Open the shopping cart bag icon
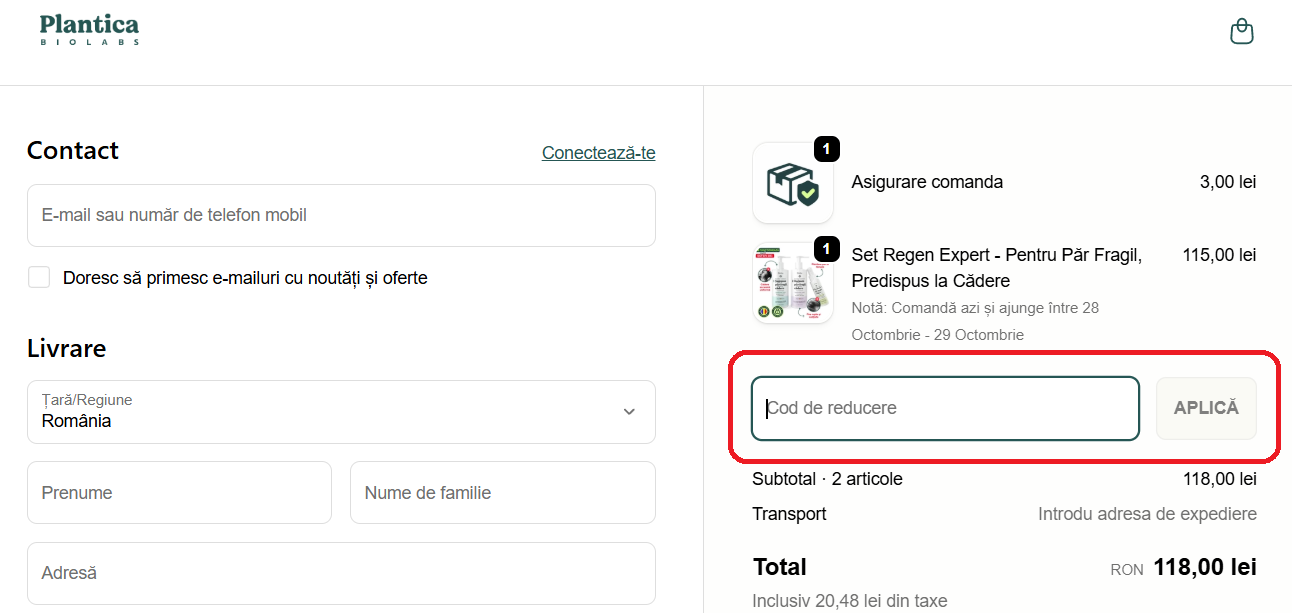Viewport: 1292px width, 613px height. [x=1241, y=31]
